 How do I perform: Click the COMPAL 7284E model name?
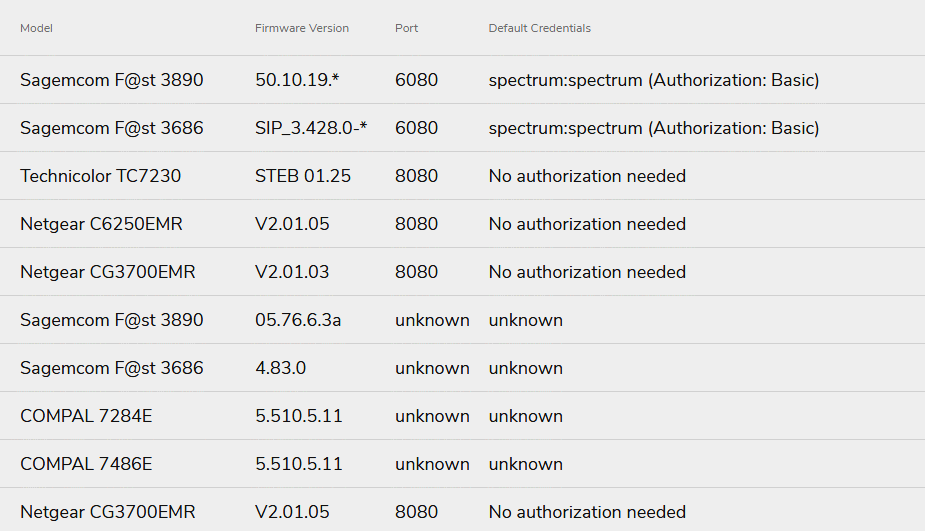point(86,416)
